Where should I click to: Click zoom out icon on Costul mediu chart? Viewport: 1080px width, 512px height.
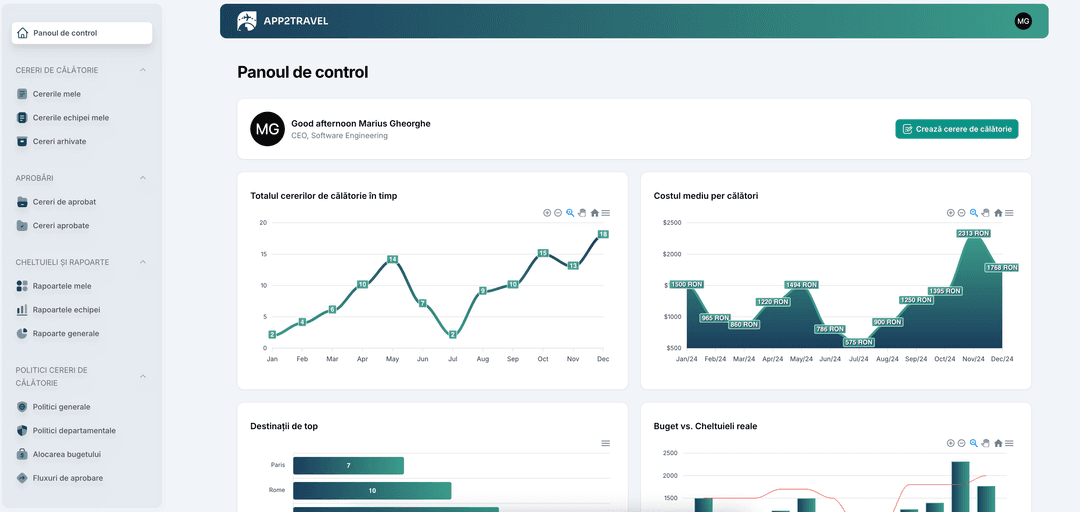[x=962, y=213]
